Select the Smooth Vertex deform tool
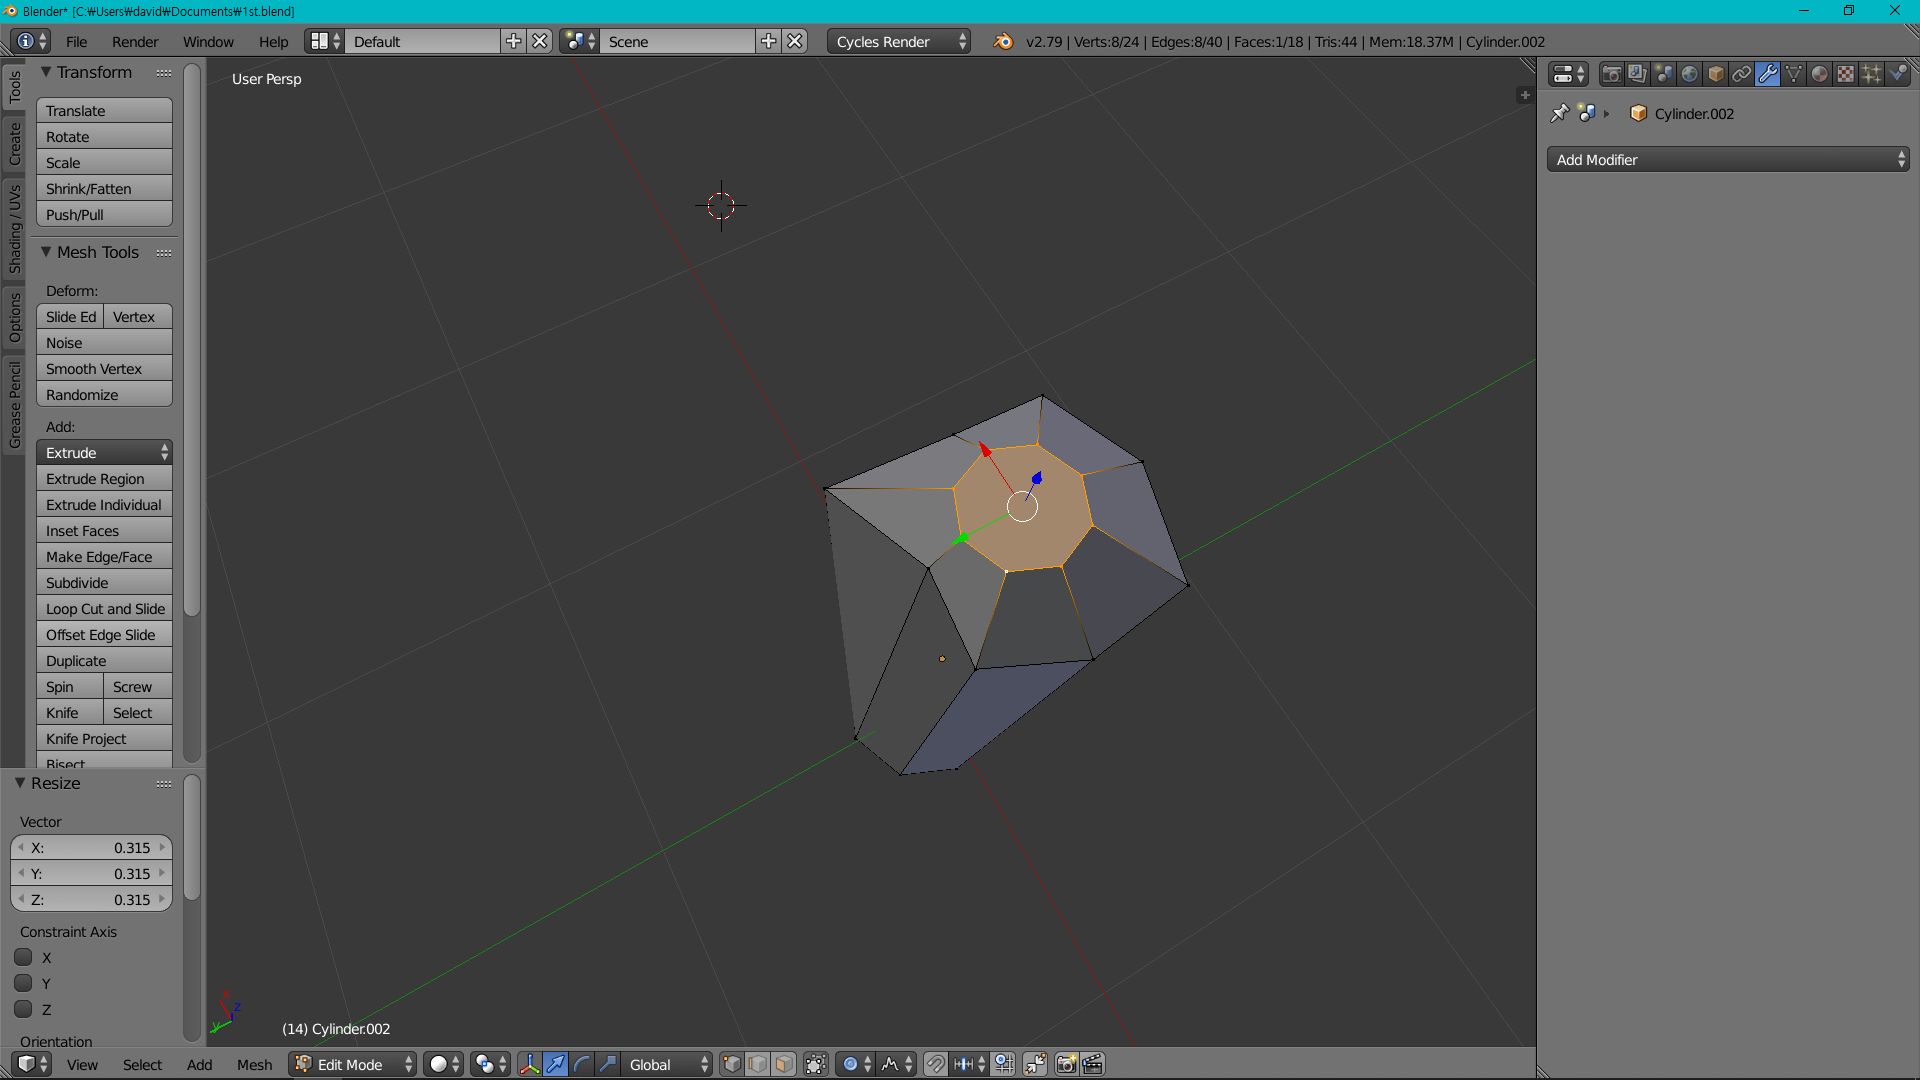This screenshot has width=1920, height=1080. tap(105, 368)
